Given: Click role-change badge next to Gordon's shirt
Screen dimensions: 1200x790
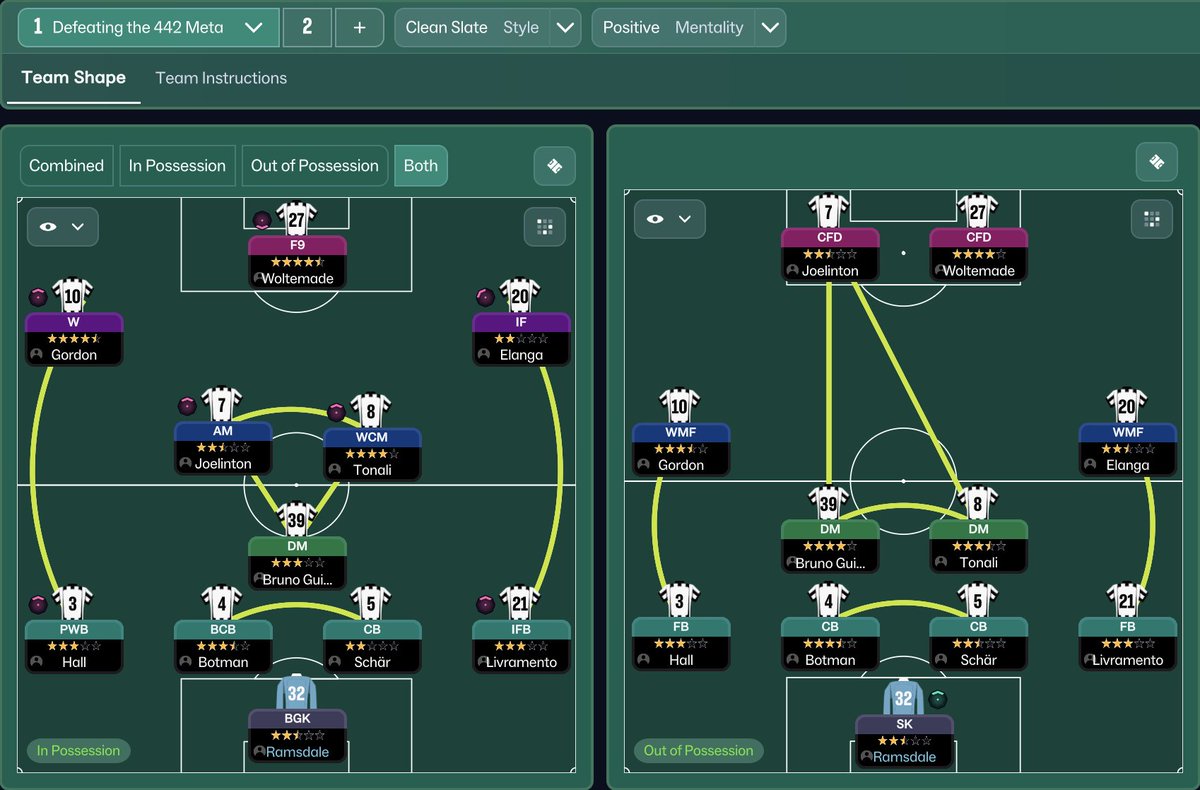Looking at the screenshot, I should point(37,297).
